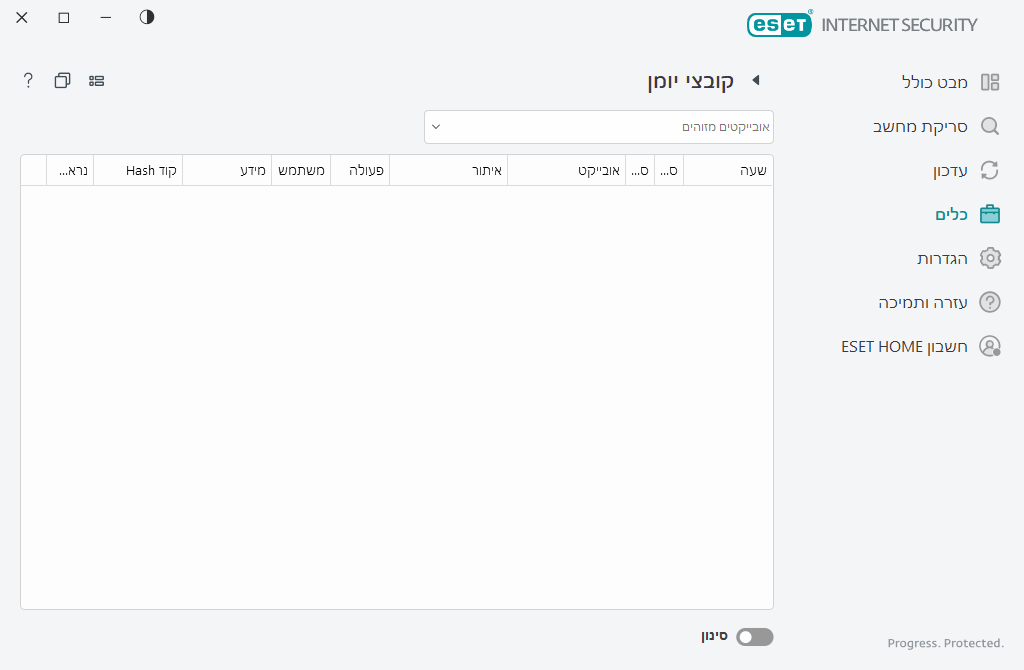The image size is (1024, 670).
Task: Sort by פעולה column header
Action: point(360,170)
